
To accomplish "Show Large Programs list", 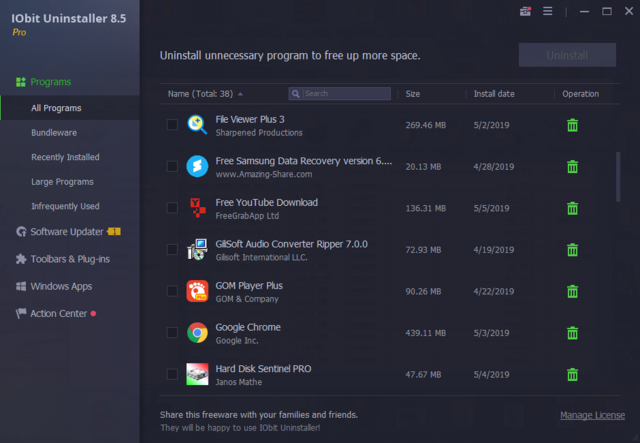I will [62, 182].
